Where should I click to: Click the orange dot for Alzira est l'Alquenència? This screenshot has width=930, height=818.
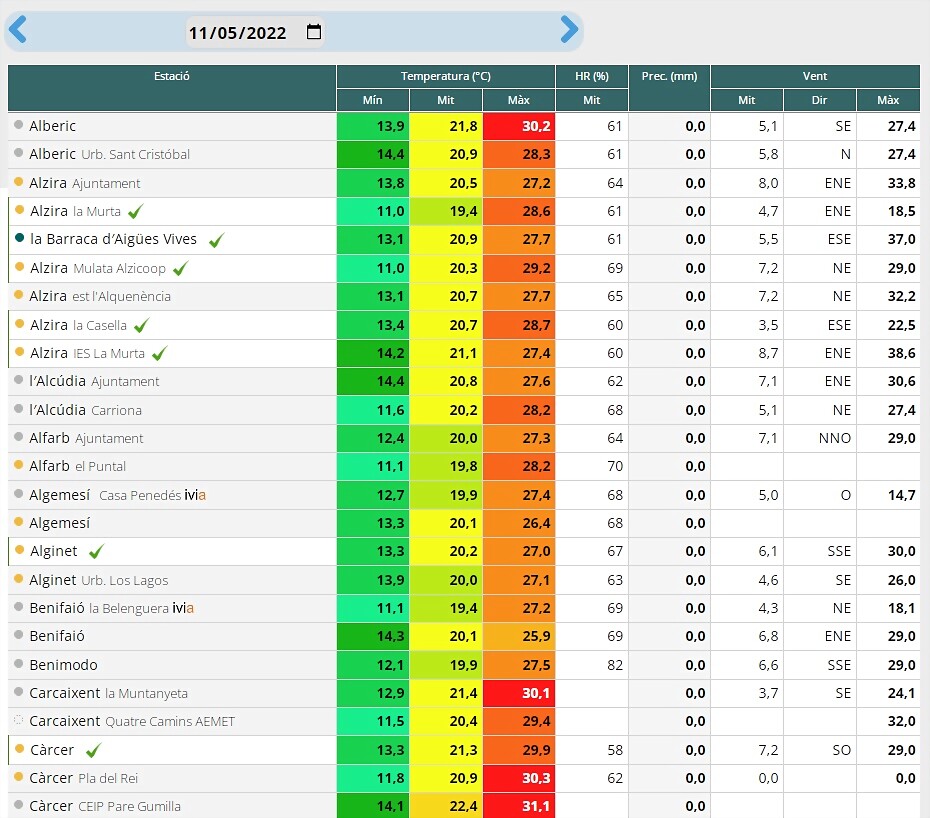[18, 295]
